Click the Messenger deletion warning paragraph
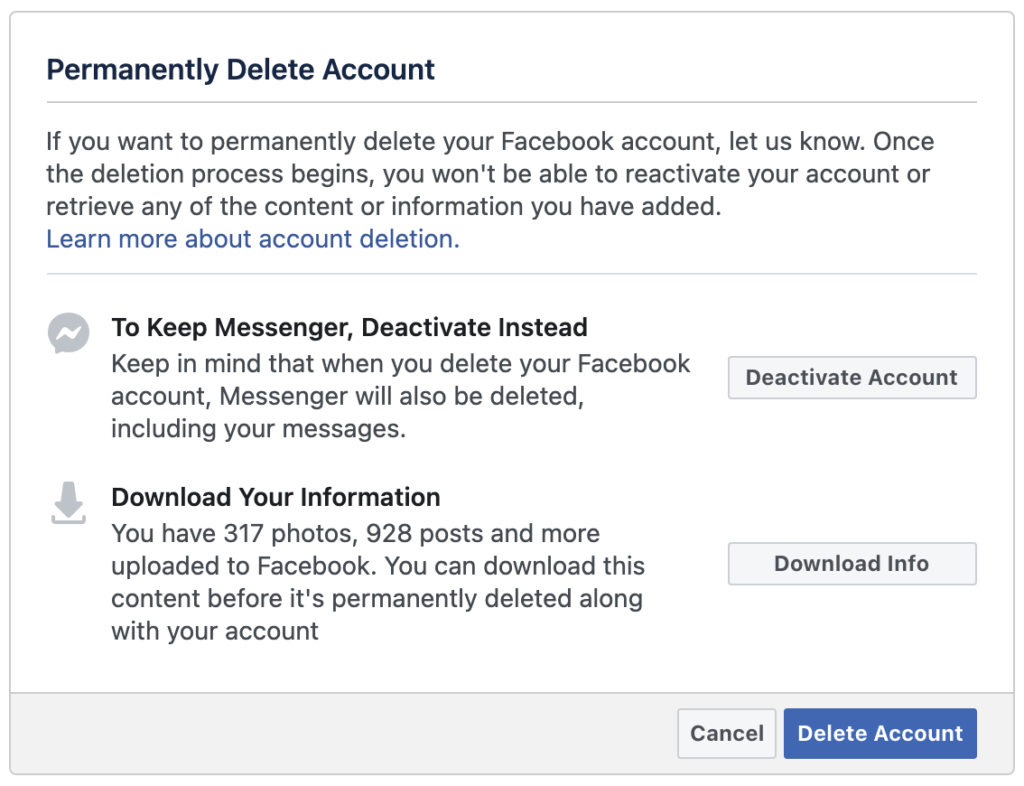 [400, 395]
